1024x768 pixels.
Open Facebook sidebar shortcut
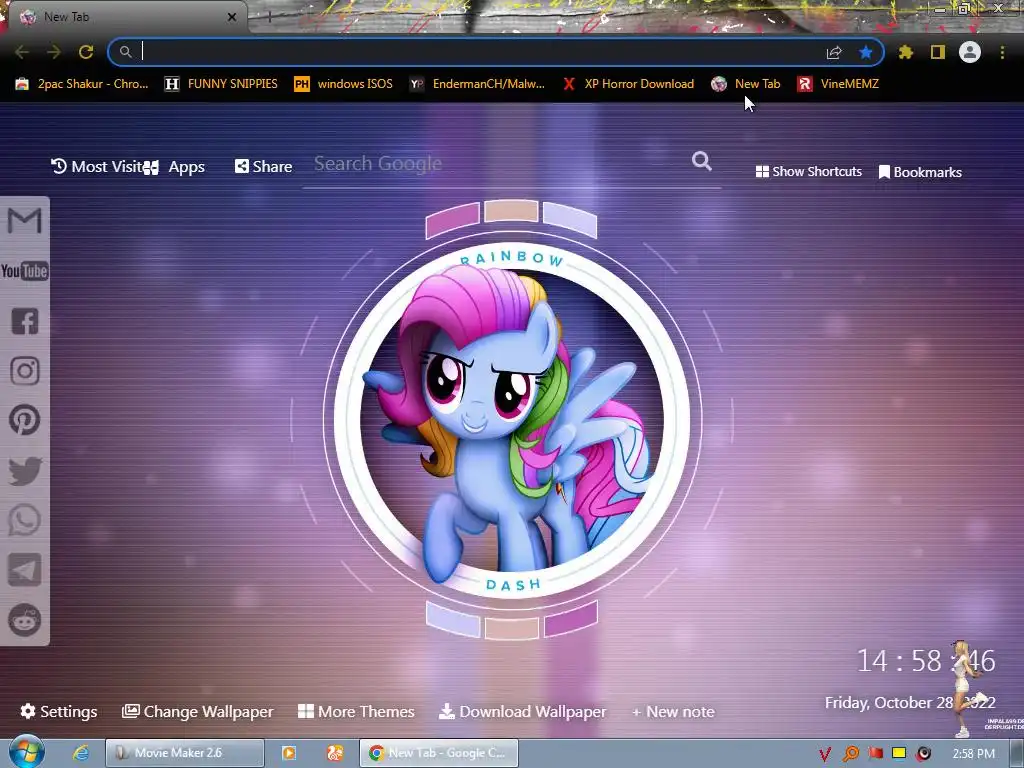(25, 321)
